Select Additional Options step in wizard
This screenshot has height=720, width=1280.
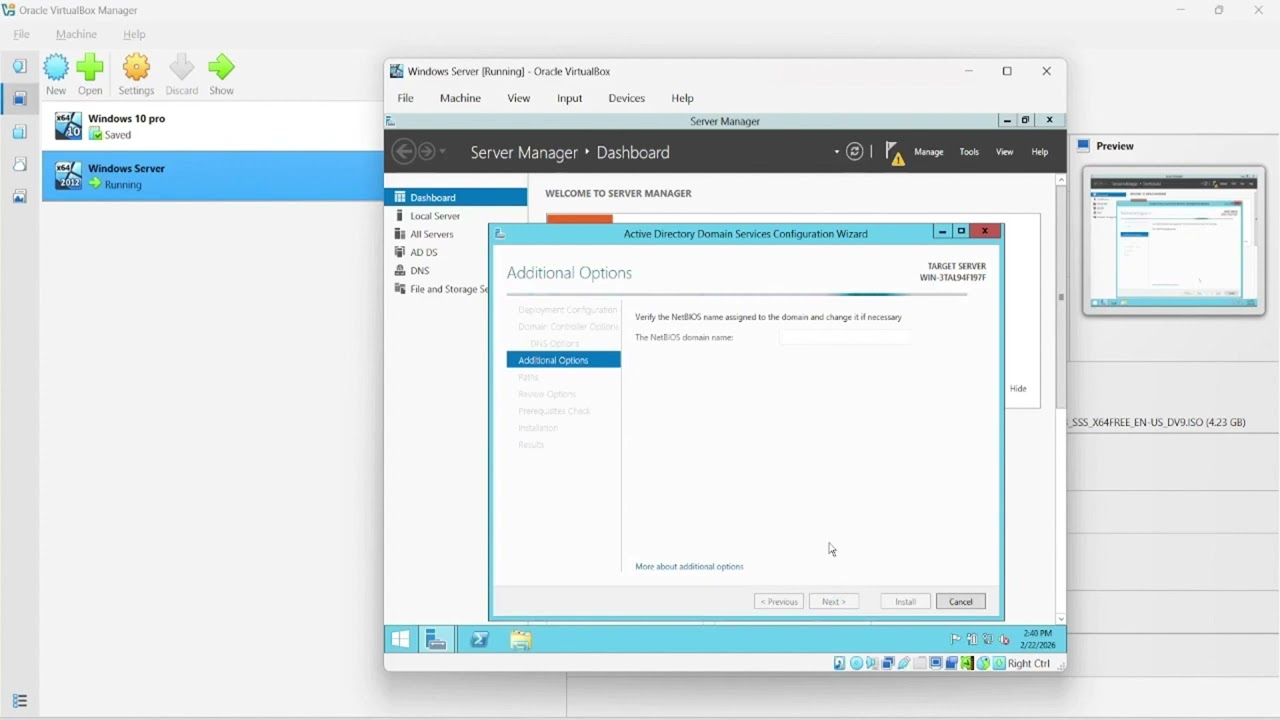564,360
